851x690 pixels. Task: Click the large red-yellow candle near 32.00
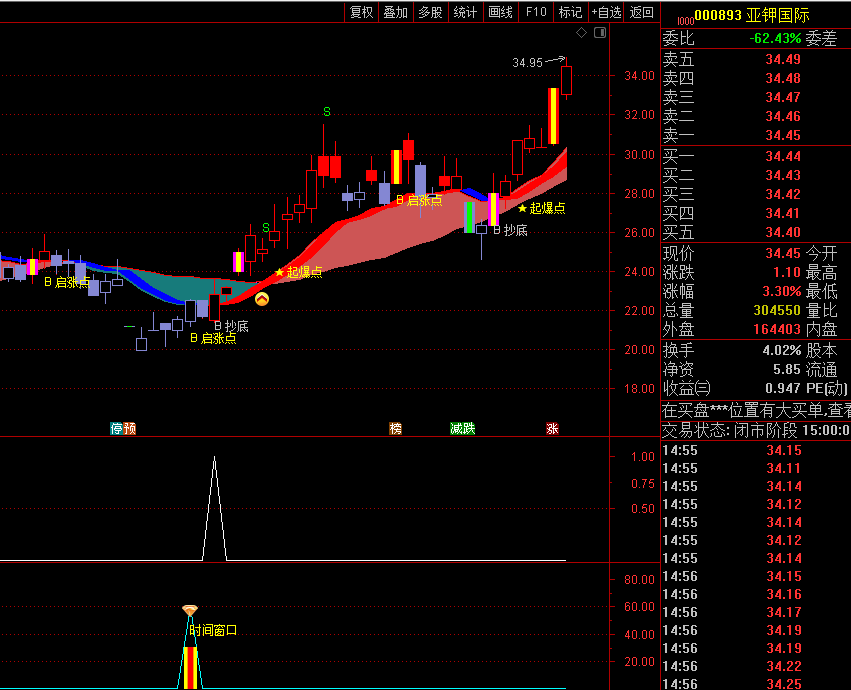[553, 116]
